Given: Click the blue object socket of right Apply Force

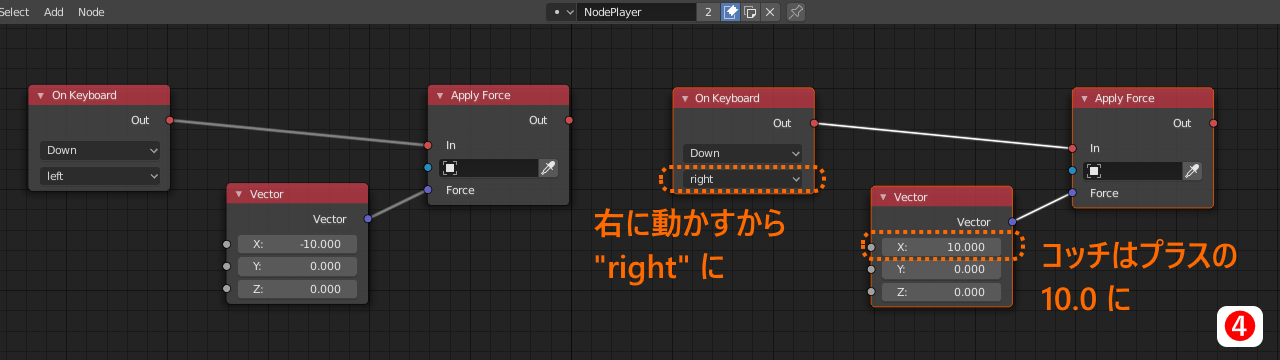Looking at the screenshot, I should pos(1072,171).
